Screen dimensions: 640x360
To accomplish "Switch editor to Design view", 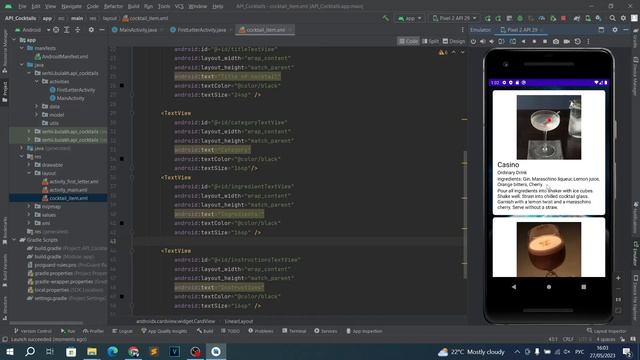I will pyautogui.click(x=454, y=41).
